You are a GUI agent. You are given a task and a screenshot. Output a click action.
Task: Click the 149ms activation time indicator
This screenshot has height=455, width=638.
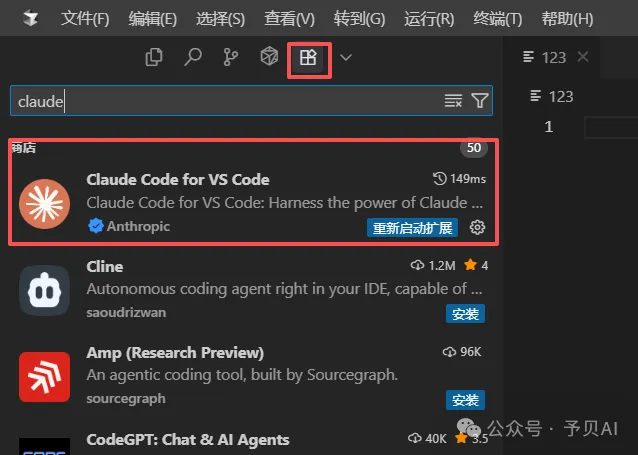point(459,179)
